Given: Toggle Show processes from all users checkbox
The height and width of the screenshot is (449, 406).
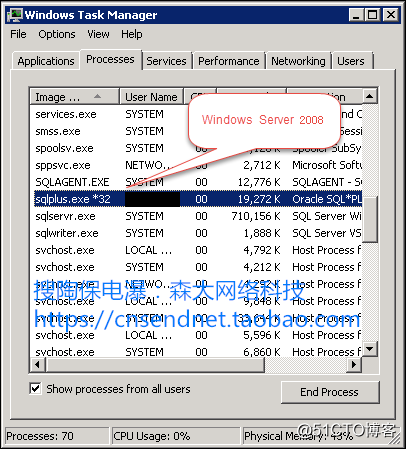Looking at the screenshot, I should (35, 389).
